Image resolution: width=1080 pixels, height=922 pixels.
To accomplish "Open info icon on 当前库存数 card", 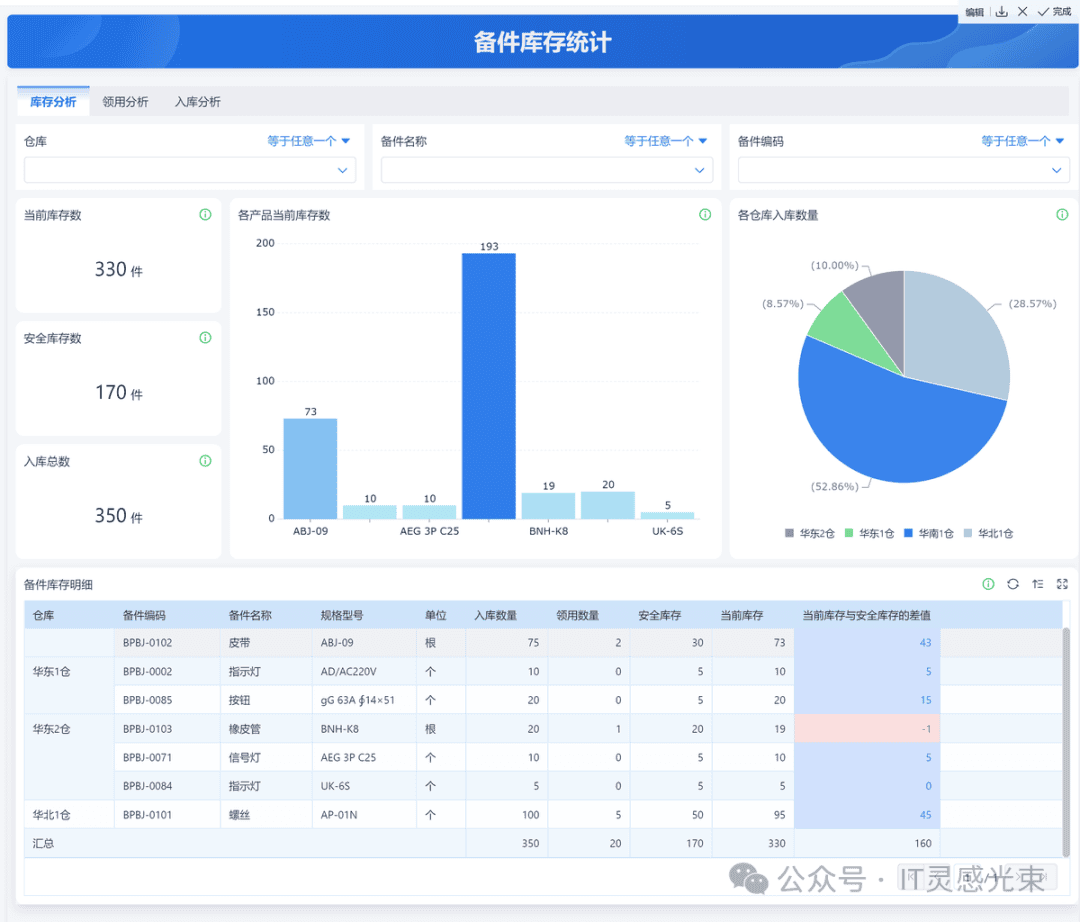I will click(205, 215).
